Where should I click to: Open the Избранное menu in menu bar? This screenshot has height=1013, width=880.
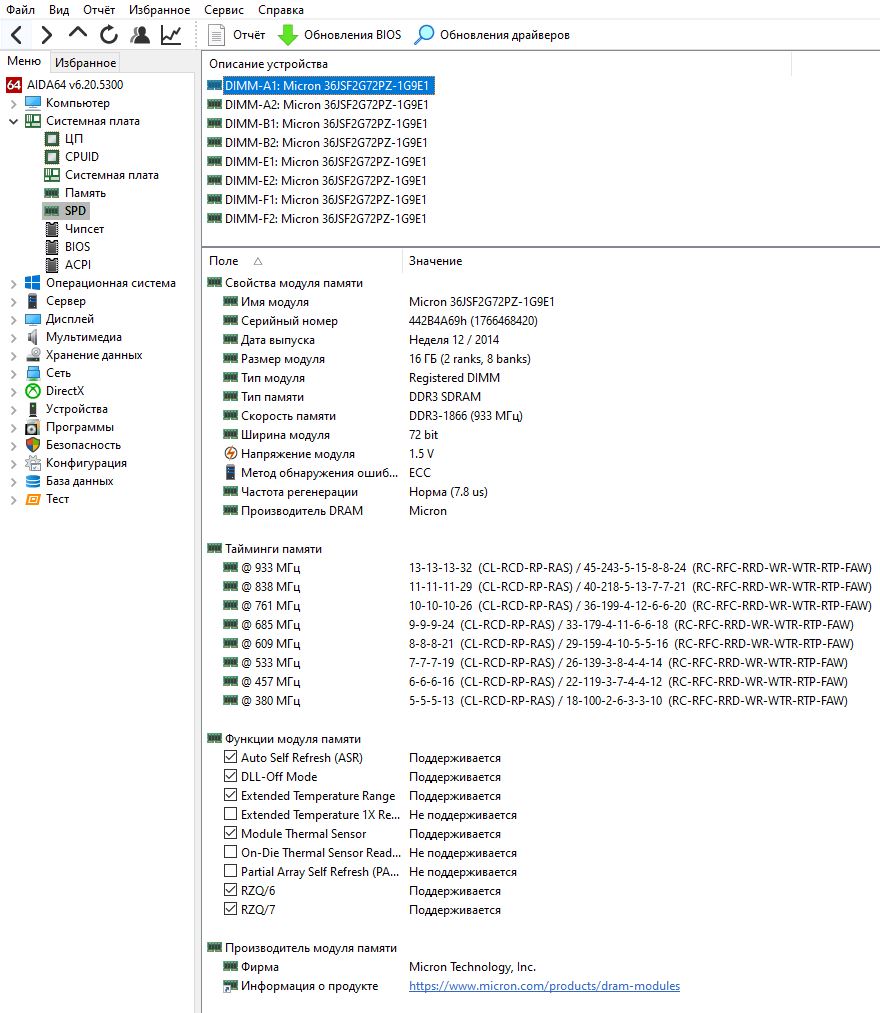160,10
